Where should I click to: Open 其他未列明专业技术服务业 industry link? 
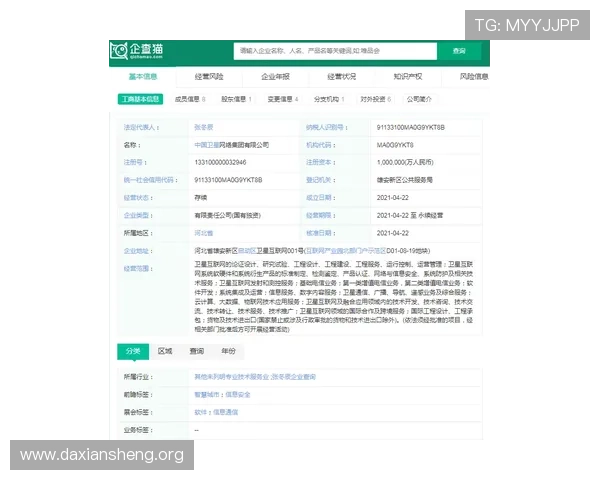tap(232, 377)
